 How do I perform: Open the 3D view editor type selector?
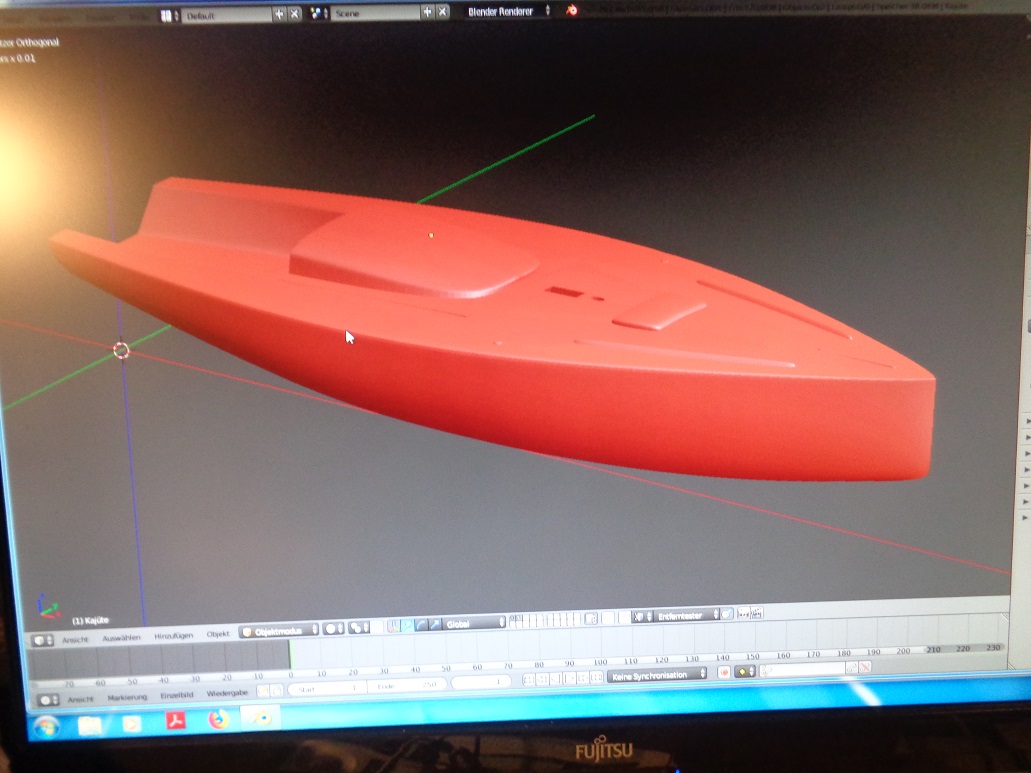coord(42,640)
